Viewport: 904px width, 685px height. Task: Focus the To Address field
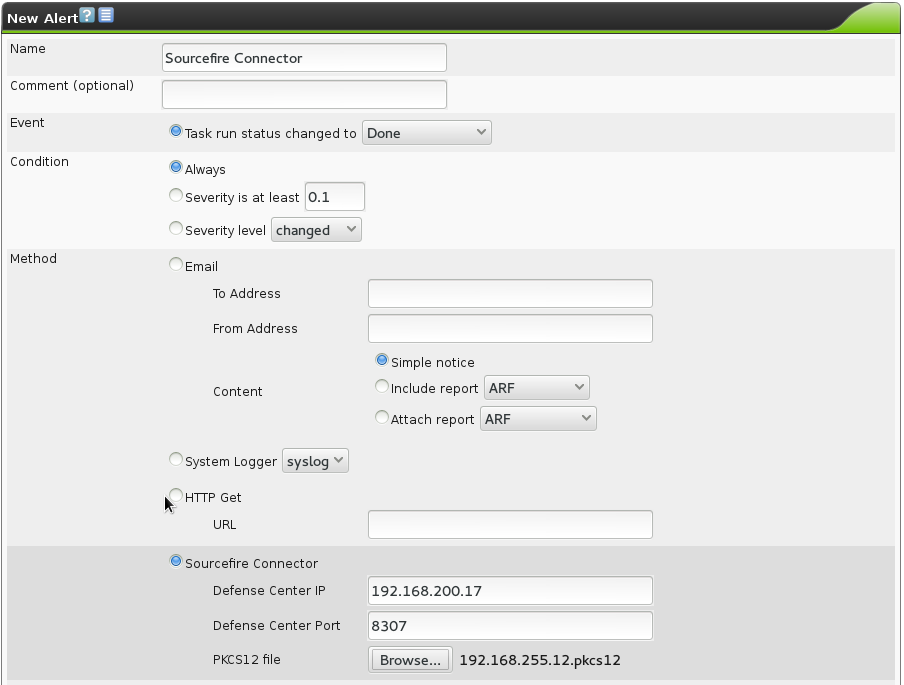[x=510, y=293]
